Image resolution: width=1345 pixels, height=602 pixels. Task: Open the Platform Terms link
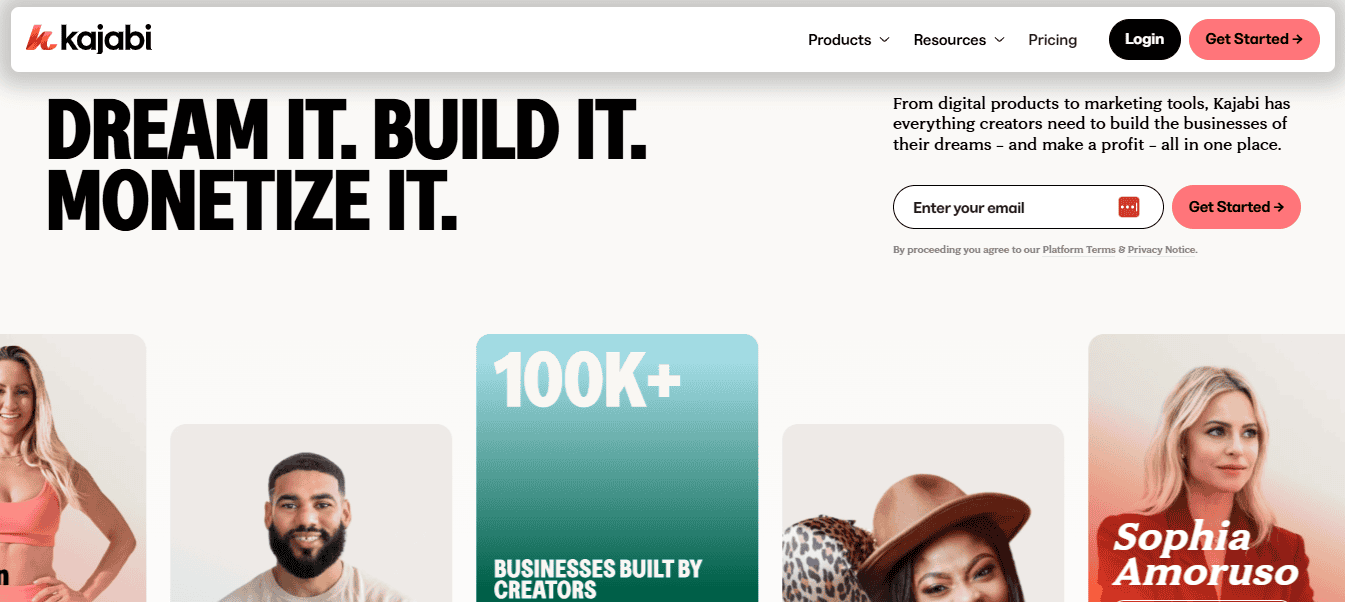(x=1079, y=250)
